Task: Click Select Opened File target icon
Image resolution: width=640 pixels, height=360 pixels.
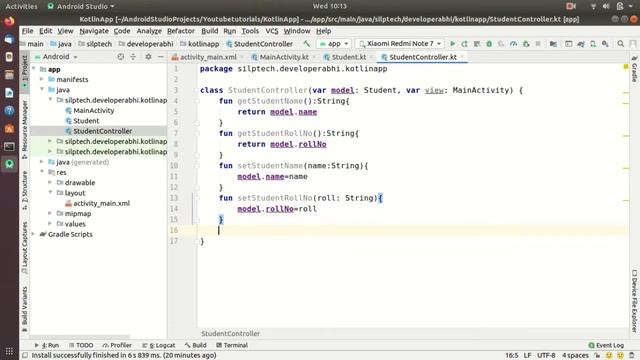Action: tap(121, 57)
